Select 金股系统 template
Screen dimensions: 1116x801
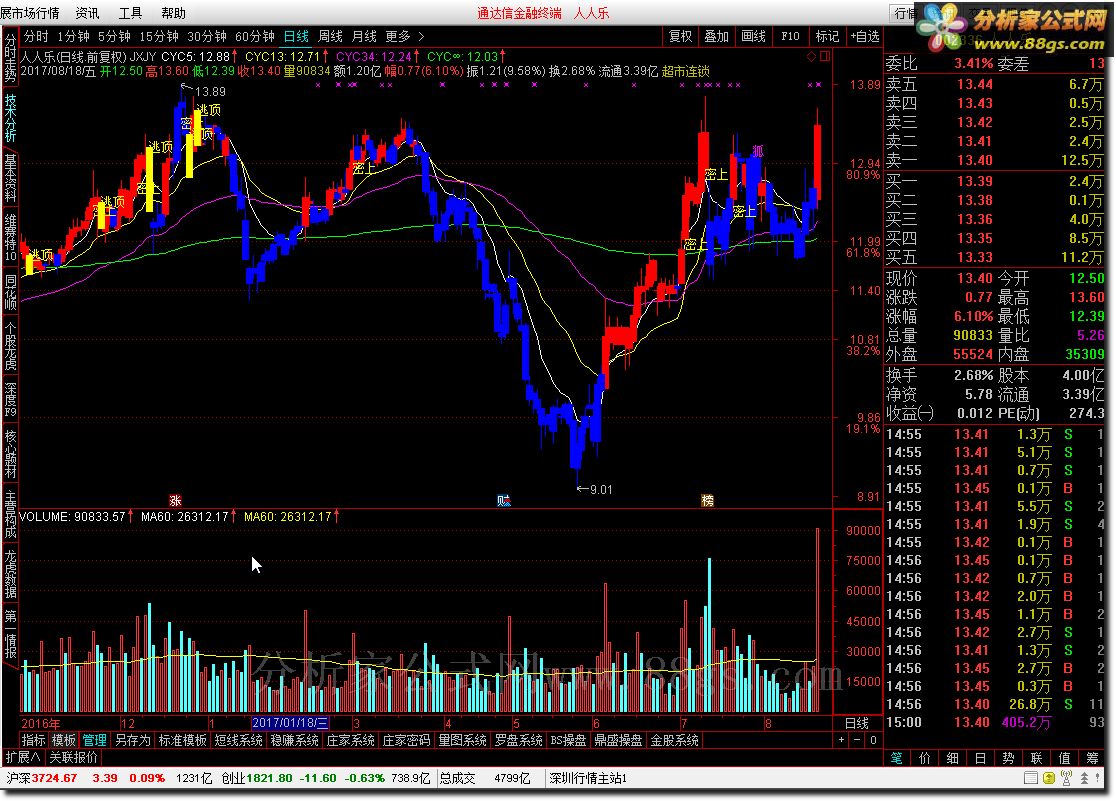point(674,740)
